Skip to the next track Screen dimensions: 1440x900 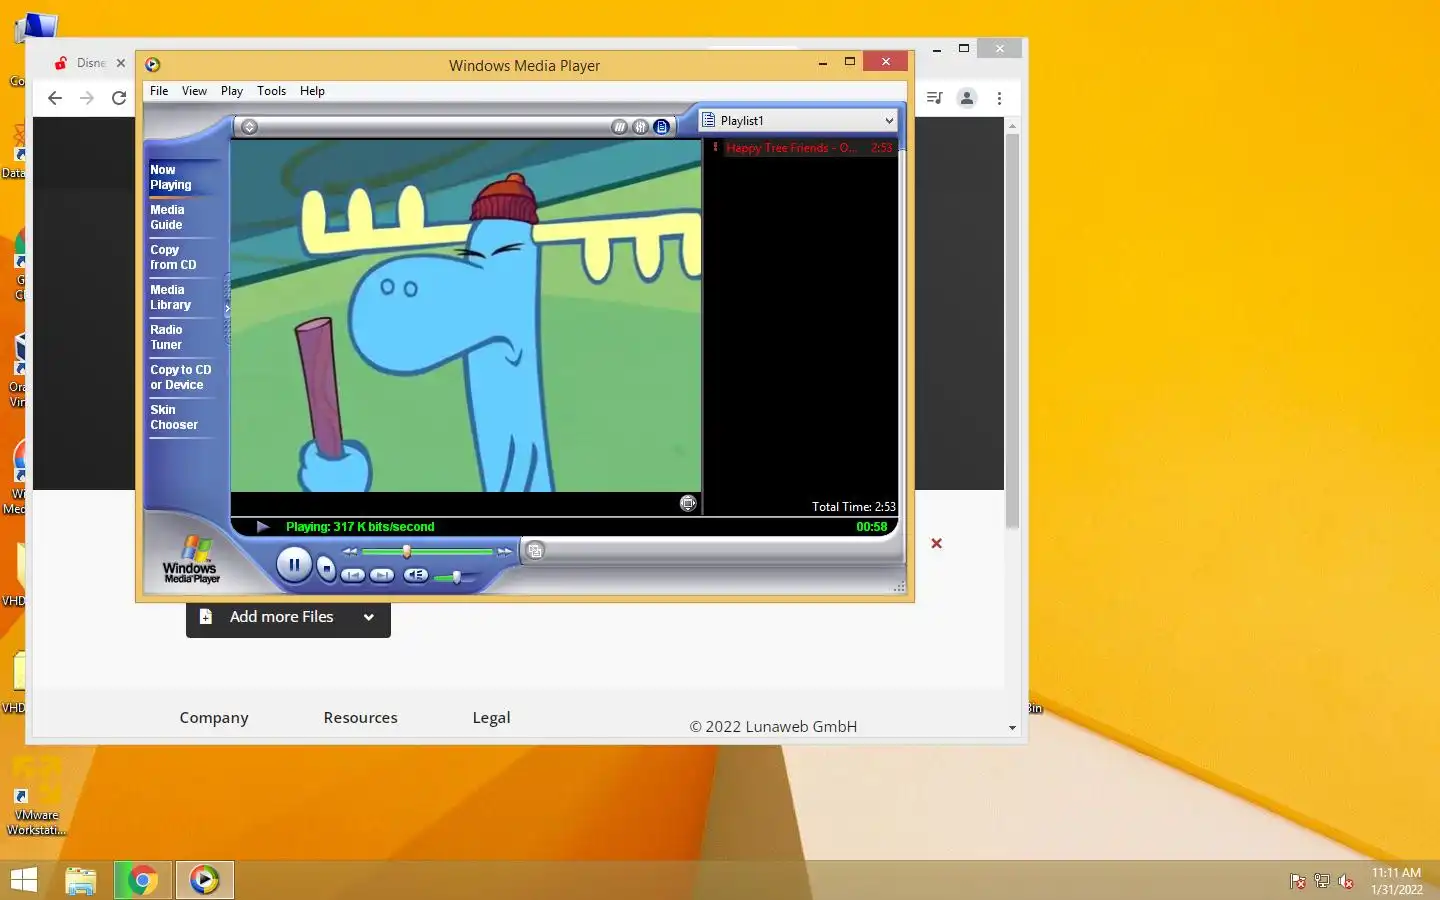click(x=381, y=575)
